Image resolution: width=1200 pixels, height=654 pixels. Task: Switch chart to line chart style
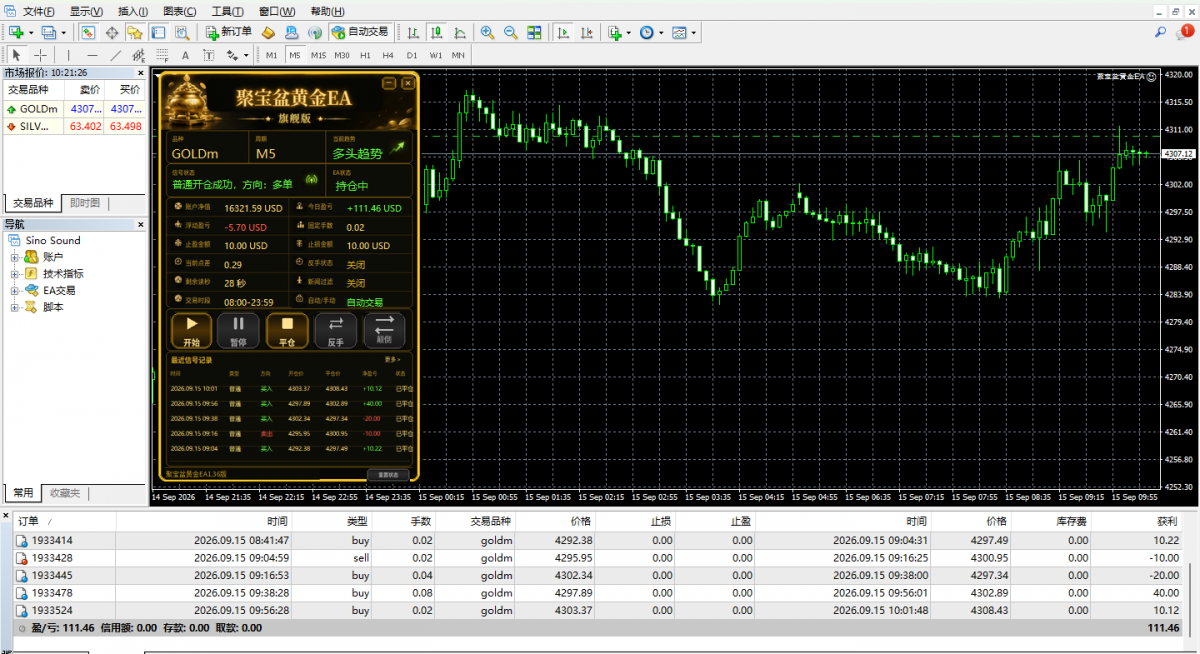coord(459,32)
